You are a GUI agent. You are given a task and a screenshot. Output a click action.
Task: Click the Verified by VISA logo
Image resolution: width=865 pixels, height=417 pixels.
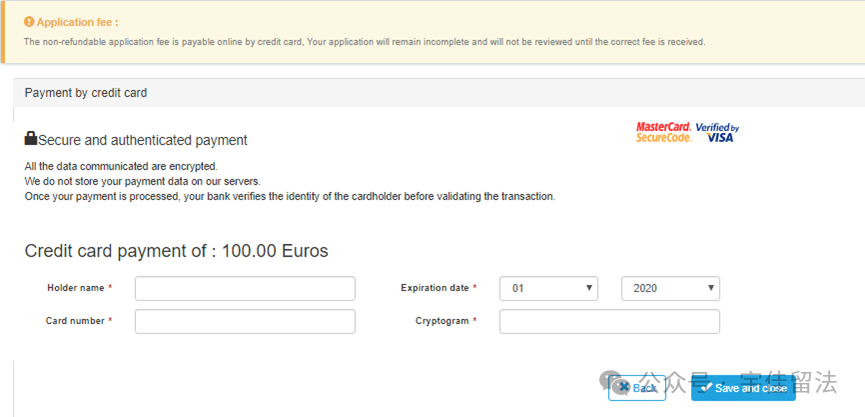tap(717, 132)
